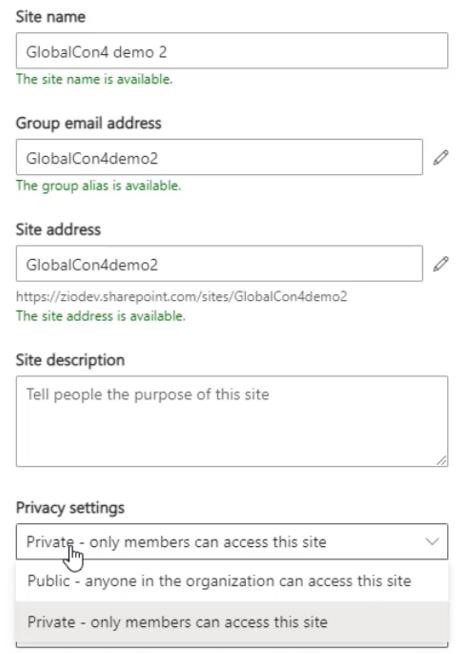Click the Site description text area
This screenshot has height=654, width=459.
(x=232, y=421)
